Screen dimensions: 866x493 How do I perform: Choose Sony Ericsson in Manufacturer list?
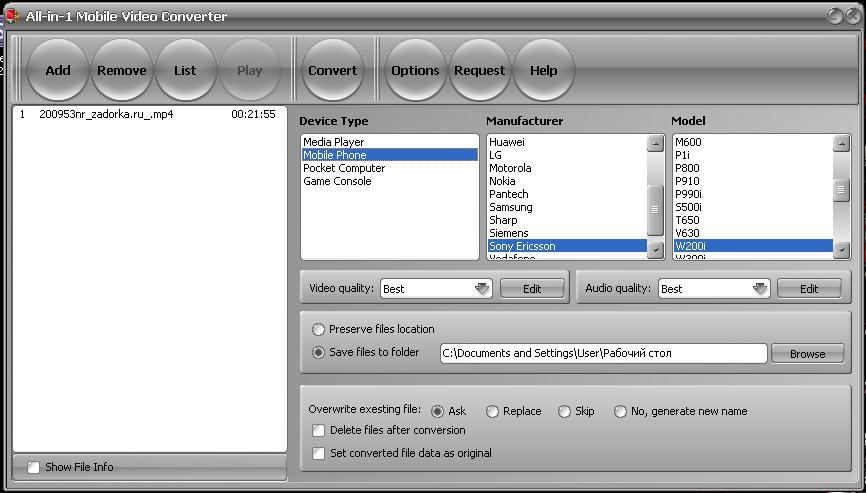(x=567, y=246)
